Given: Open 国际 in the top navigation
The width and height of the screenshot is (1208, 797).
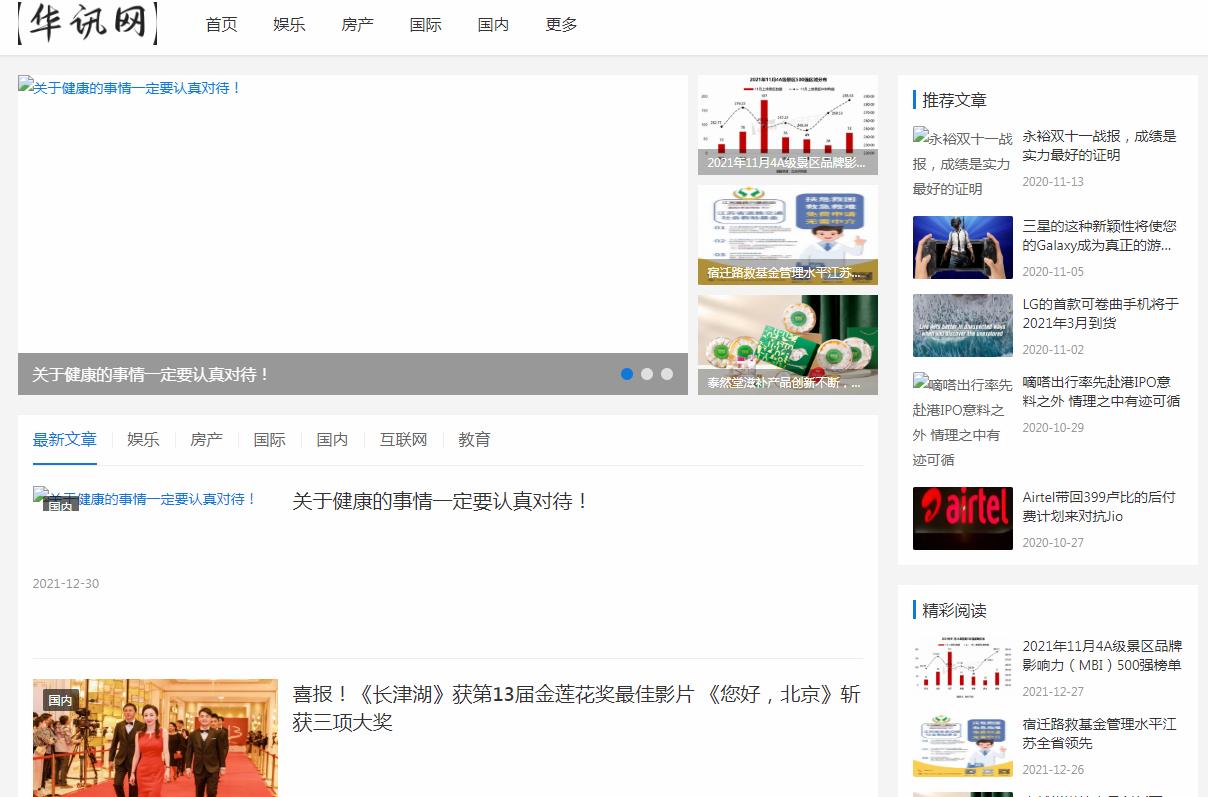Looking at the screenshot, I should click(426, 25).
